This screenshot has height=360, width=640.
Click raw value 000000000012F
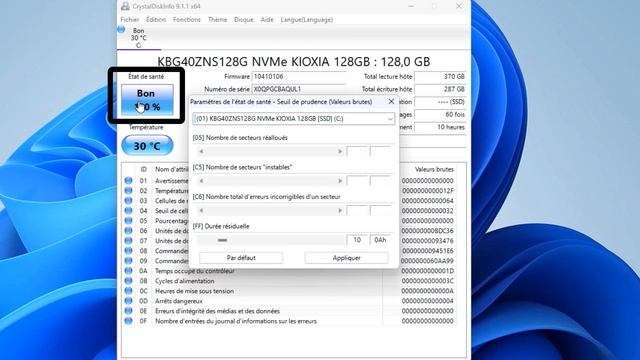point(427,191)
